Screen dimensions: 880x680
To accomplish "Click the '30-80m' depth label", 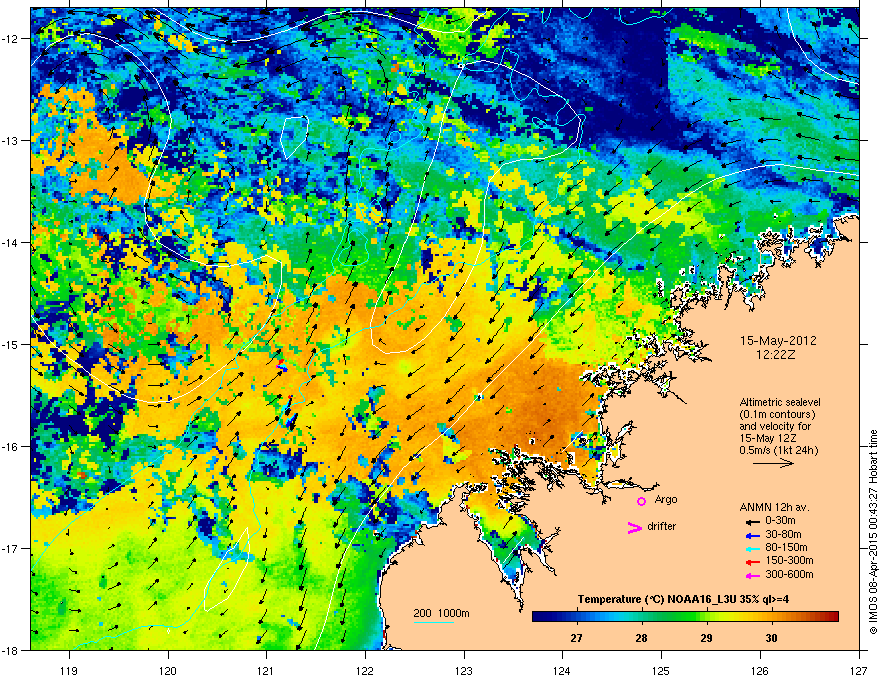I will coord(783,534).
